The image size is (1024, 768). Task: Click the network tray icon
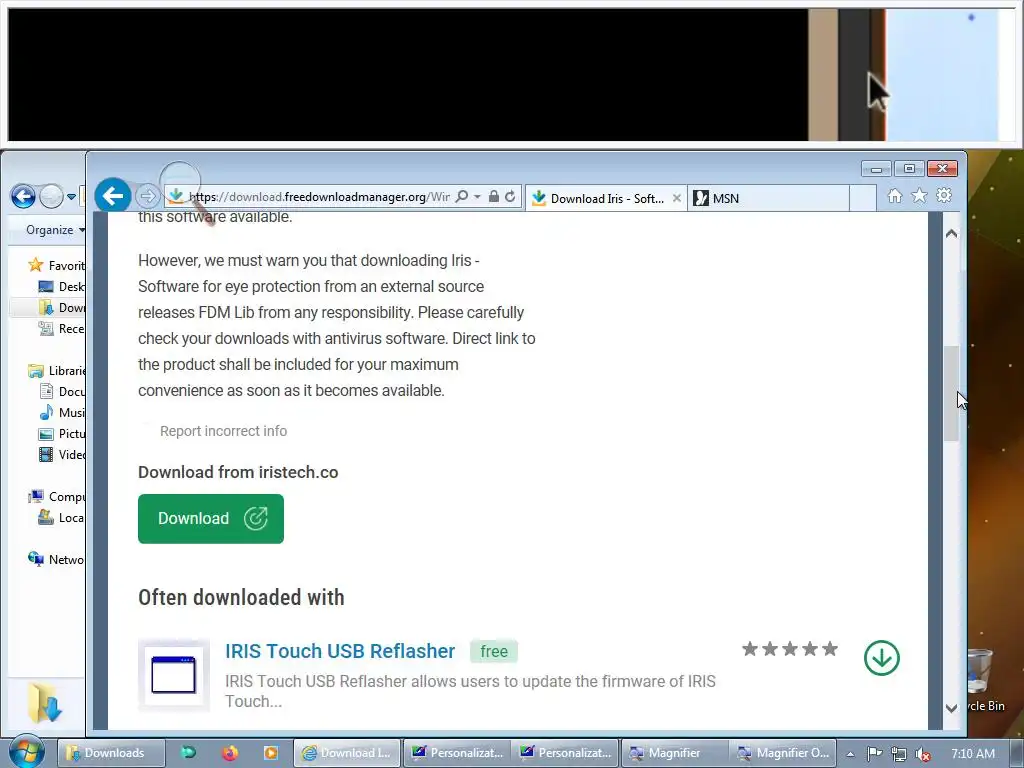(899, 754)
